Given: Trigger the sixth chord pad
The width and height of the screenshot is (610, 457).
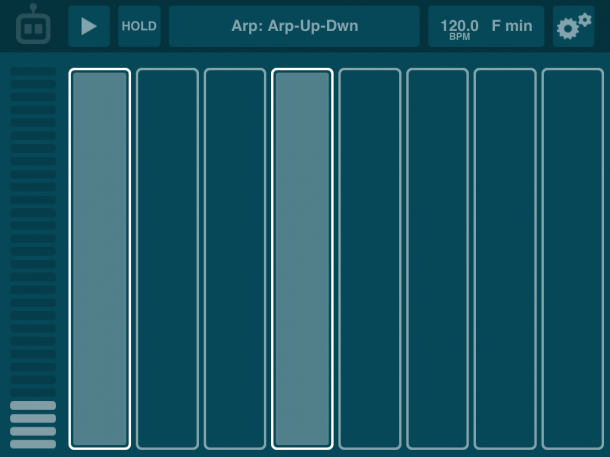Looking at the screenshot, I should tap(438, 259).
